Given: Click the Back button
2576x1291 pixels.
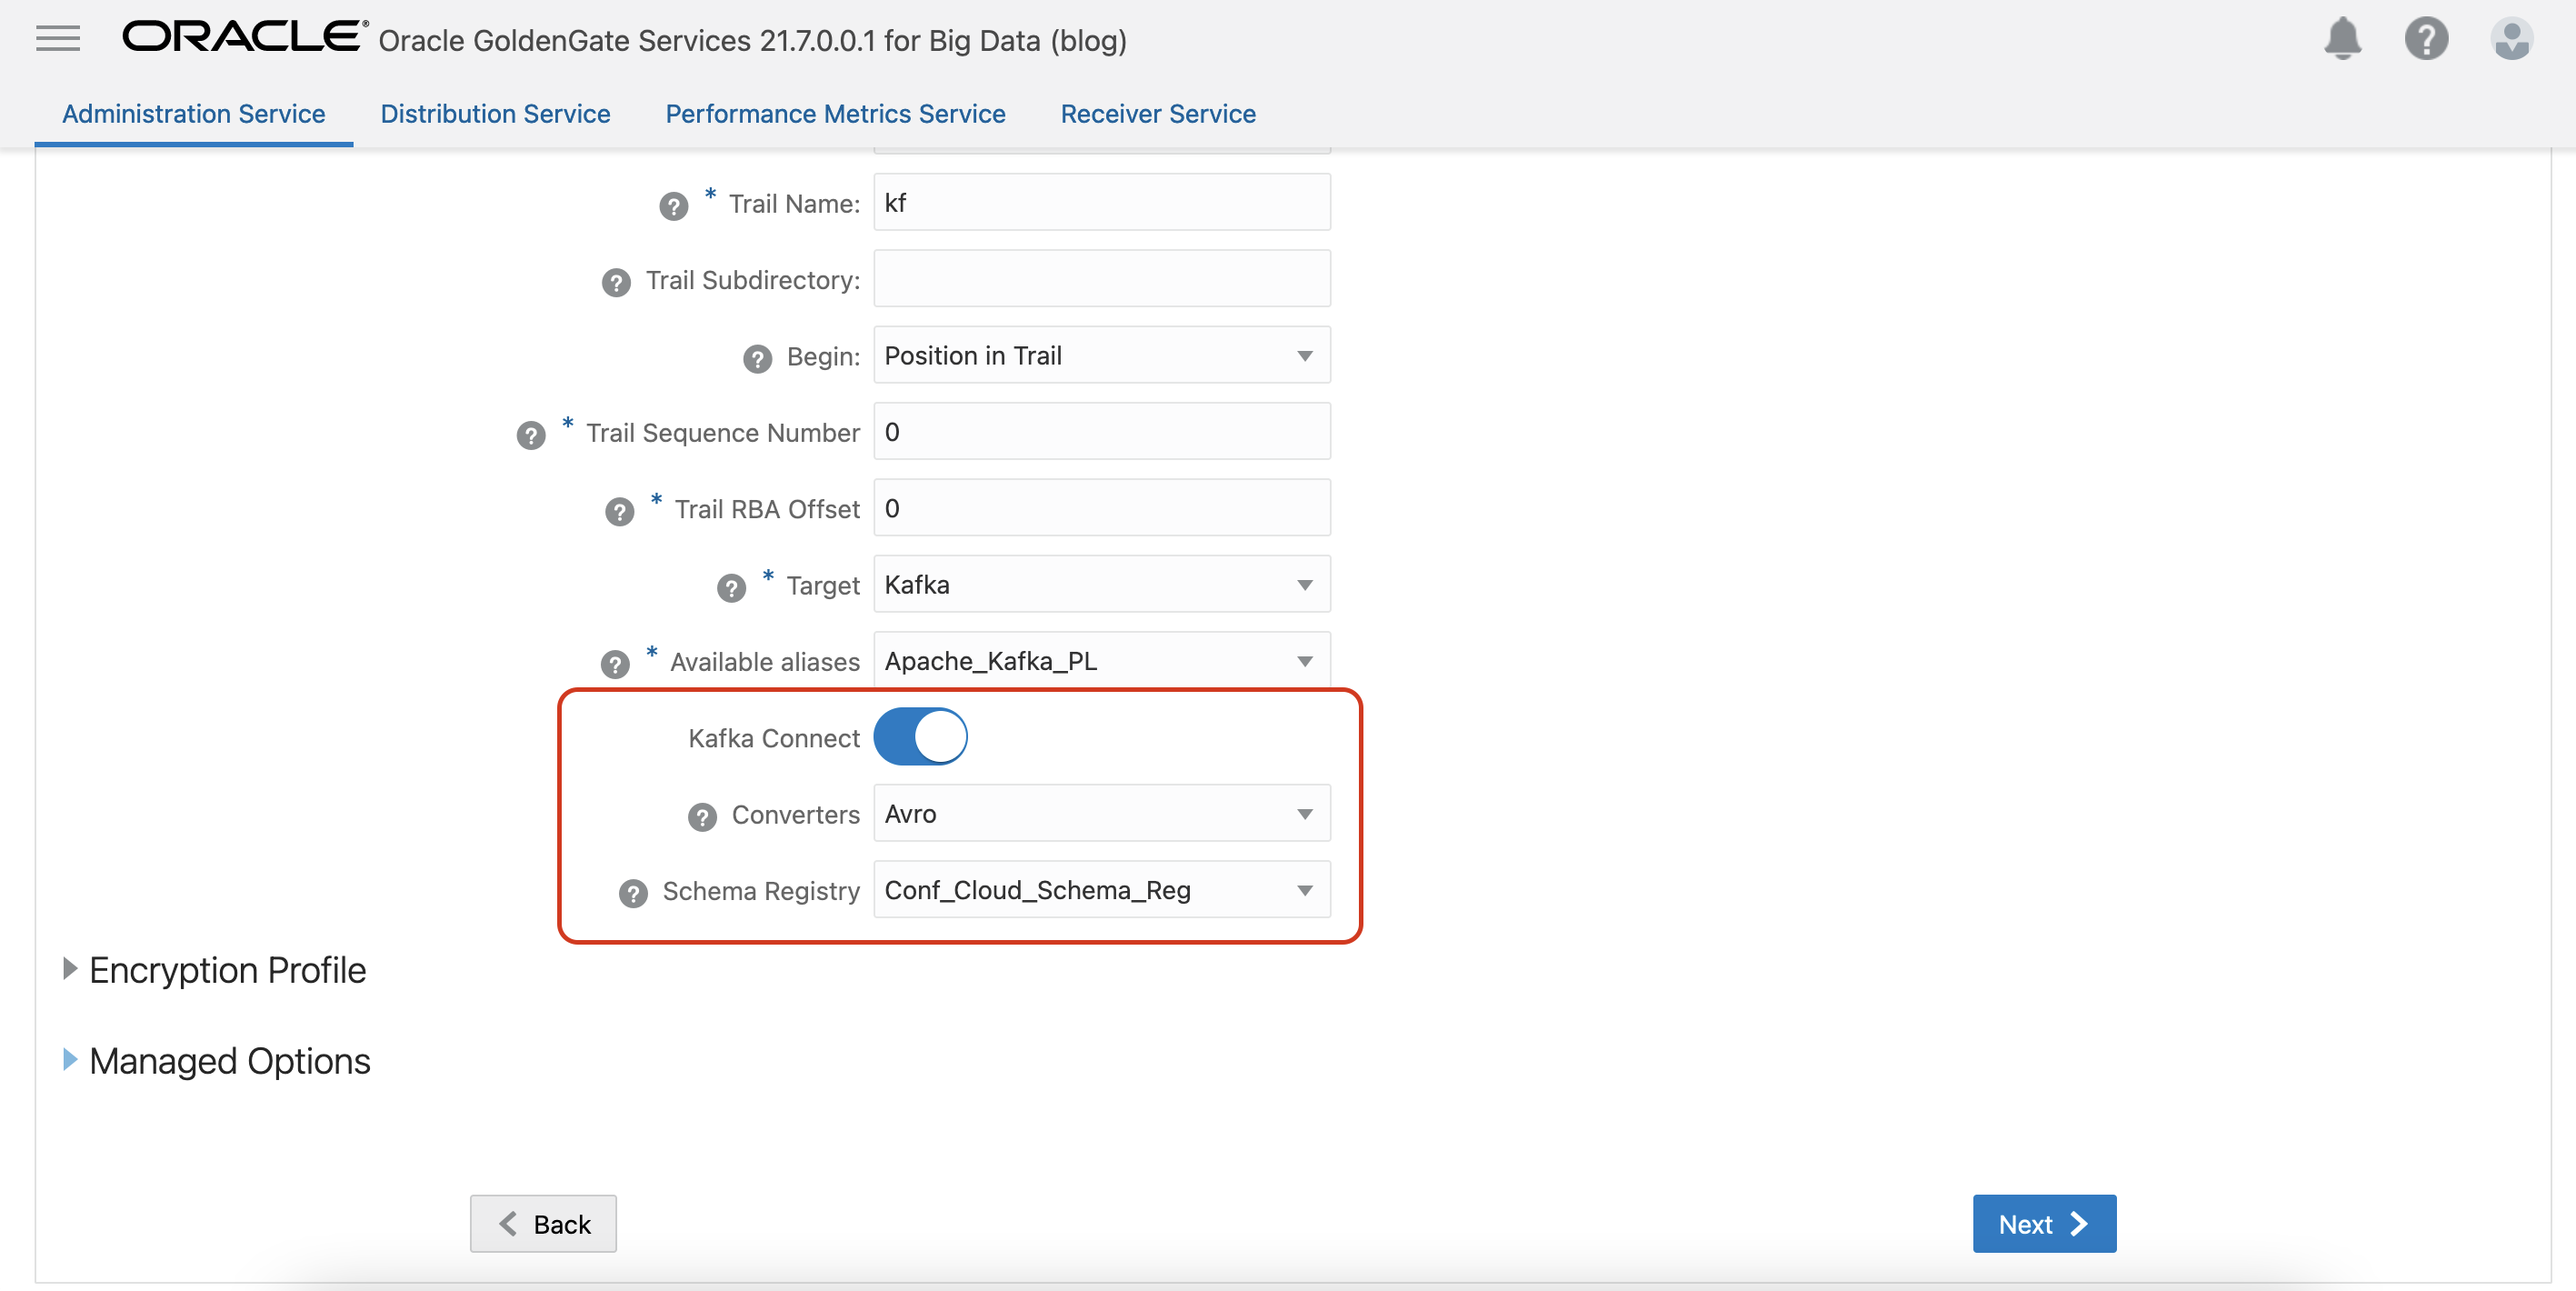Looking at the screenshot, I should click(x=543, y=1223).
